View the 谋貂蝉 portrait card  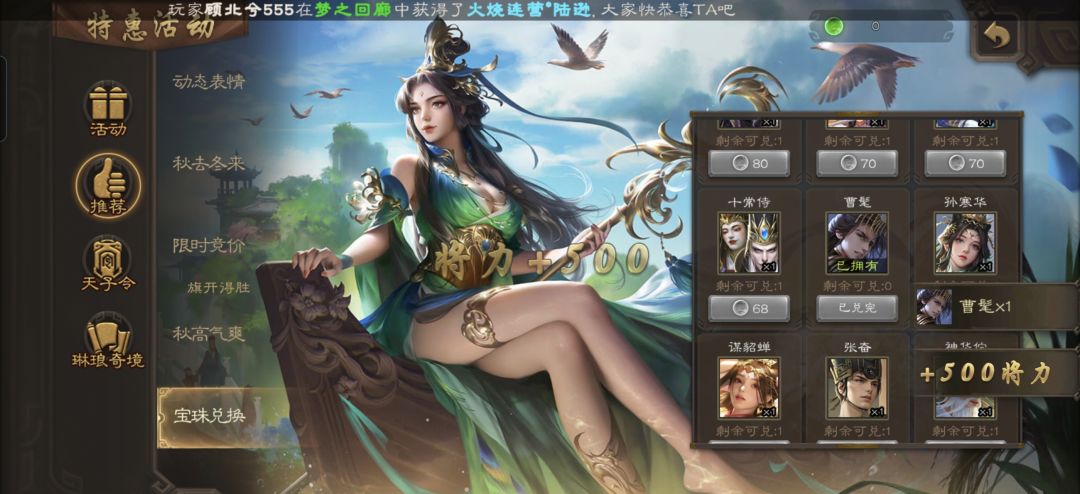pos(749,388)
